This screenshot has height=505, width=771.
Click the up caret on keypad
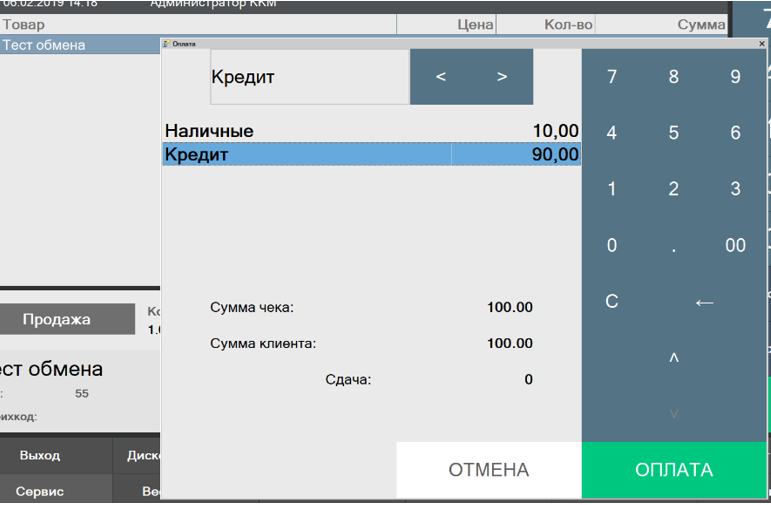pyautogui.click(x=673, y=358)
